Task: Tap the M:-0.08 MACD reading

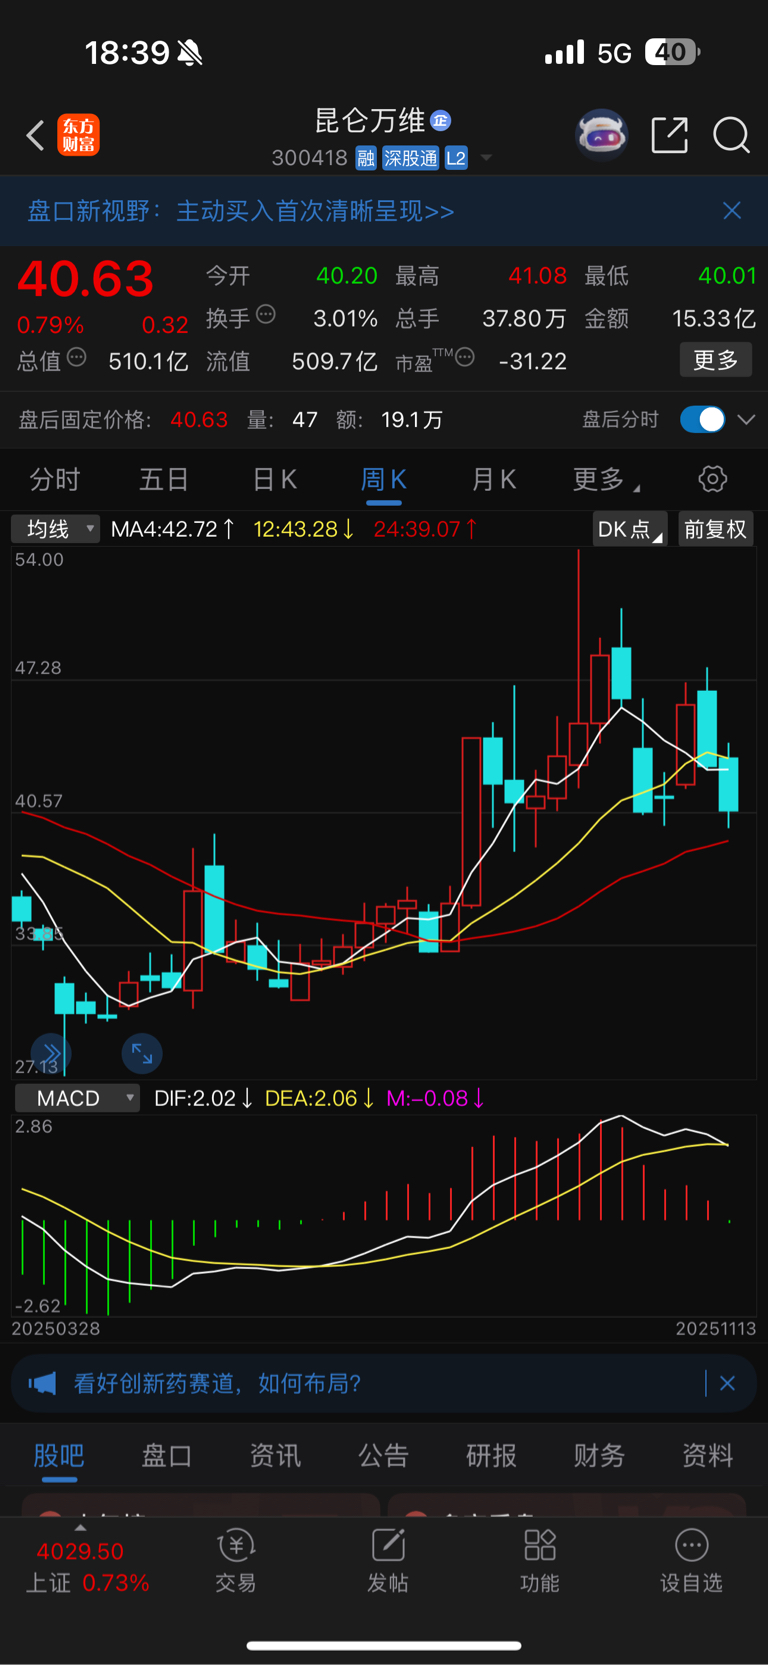Action: tap(436, 1098)
